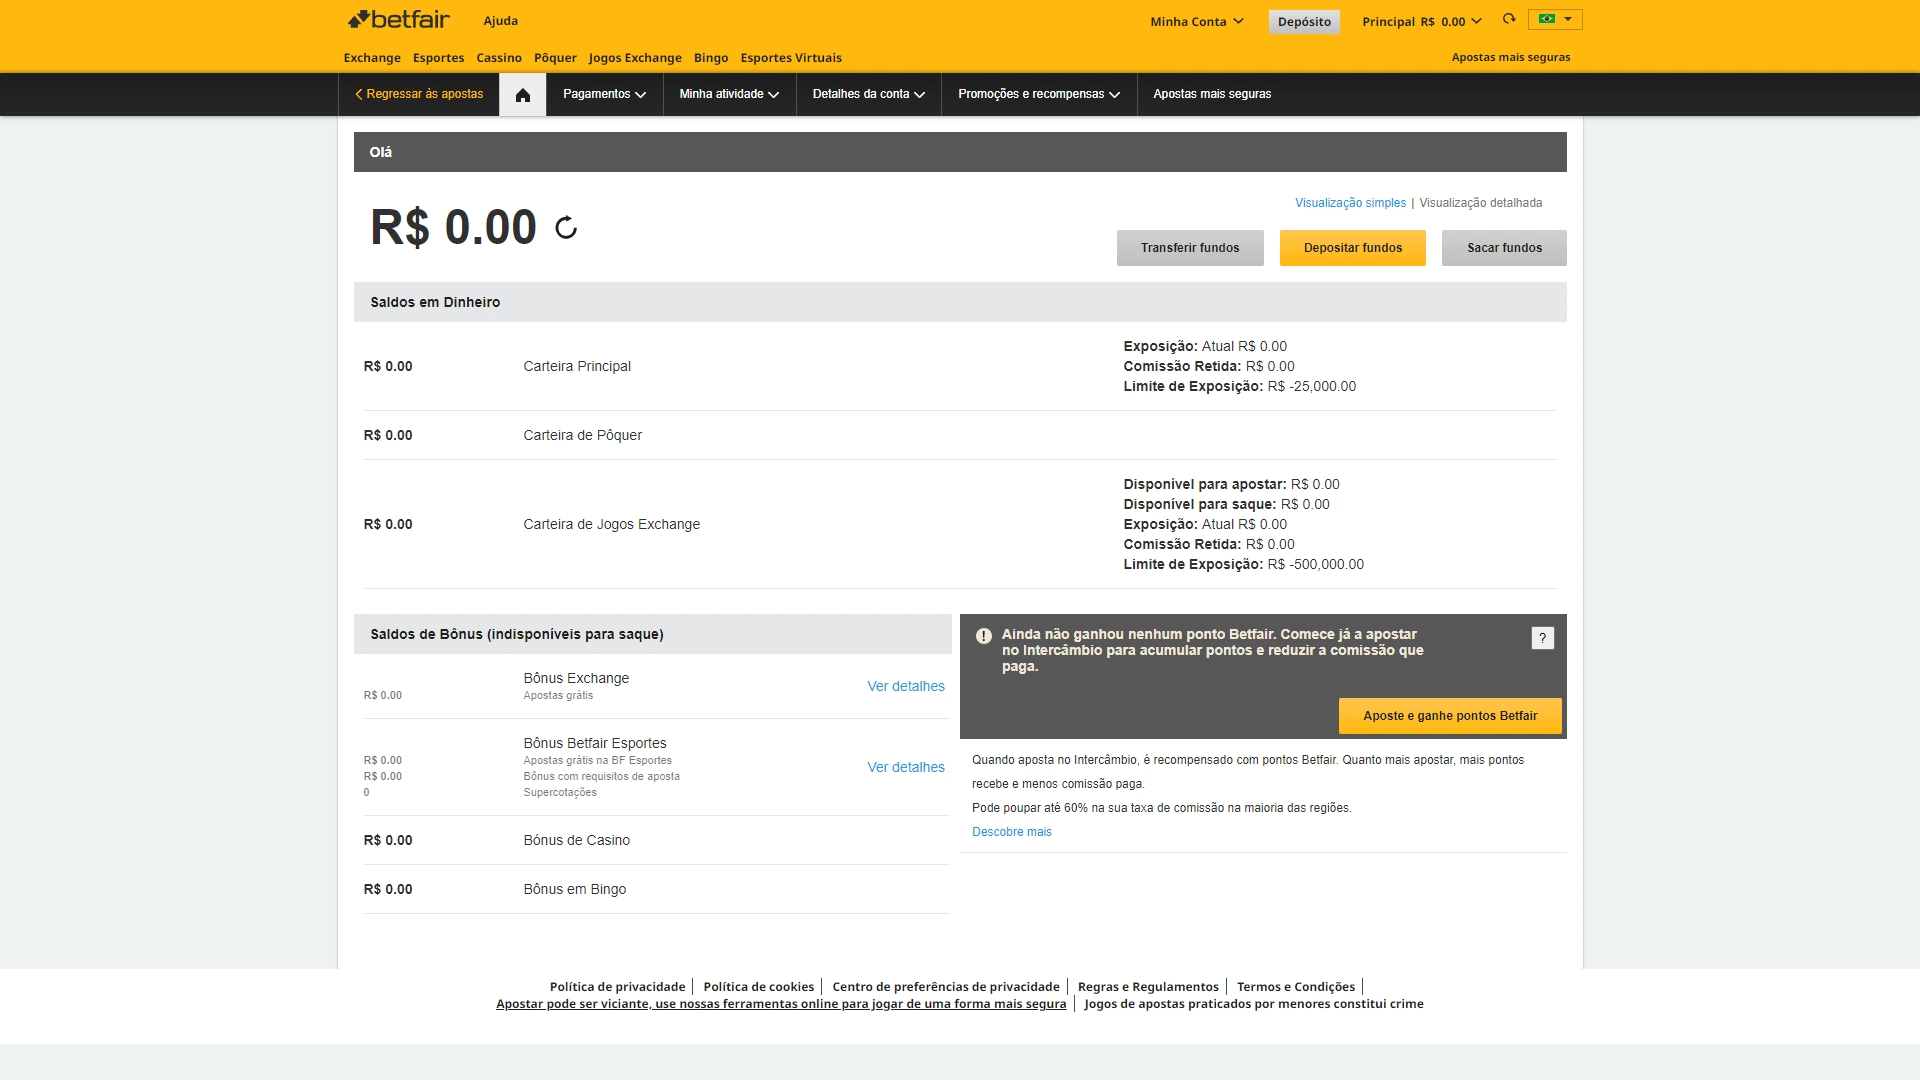
Task: Click the Depósito button in header
Action: coord(1304,21)
